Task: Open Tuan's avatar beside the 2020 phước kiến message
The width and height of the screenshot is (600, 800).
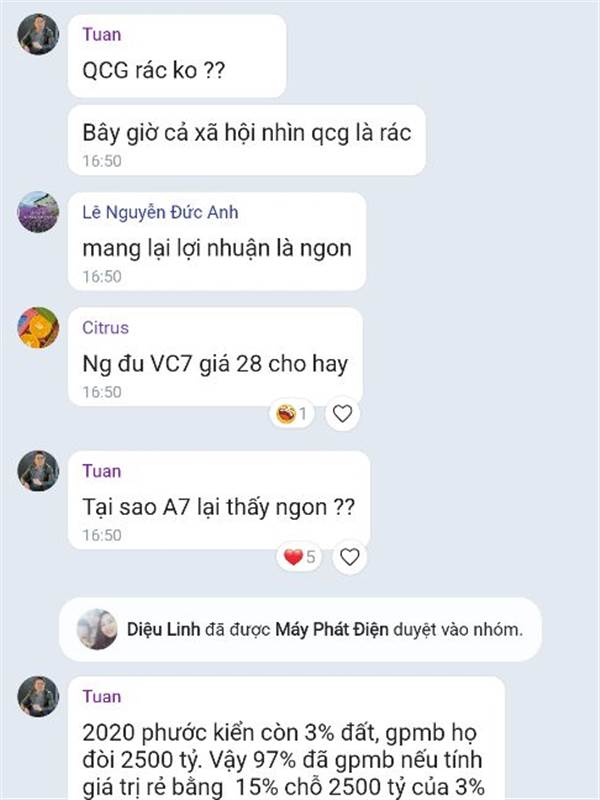Action: tap(38, 696)
